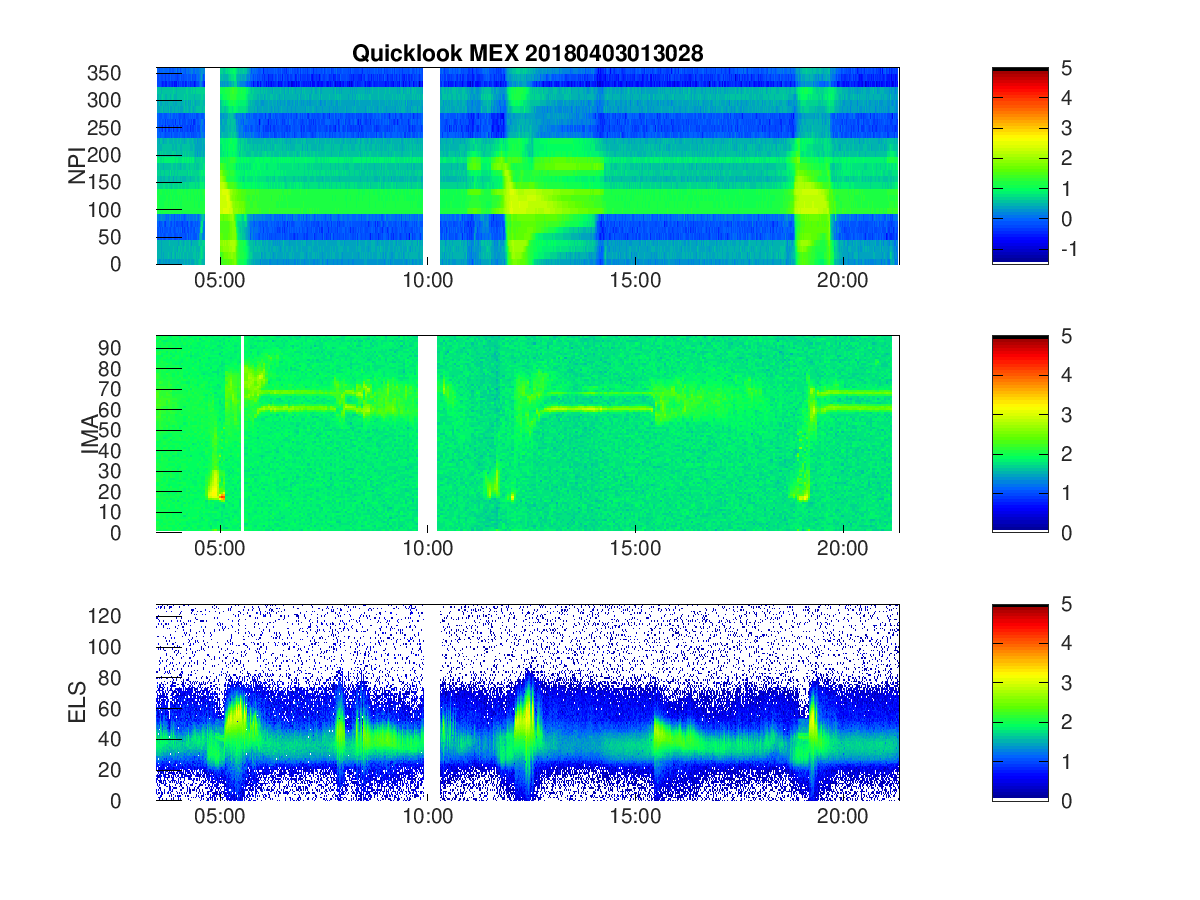Screen dimensions: 1200x900
Task: Click 05:00 tick label below IMA panel
Action: [x=220, y=549]
